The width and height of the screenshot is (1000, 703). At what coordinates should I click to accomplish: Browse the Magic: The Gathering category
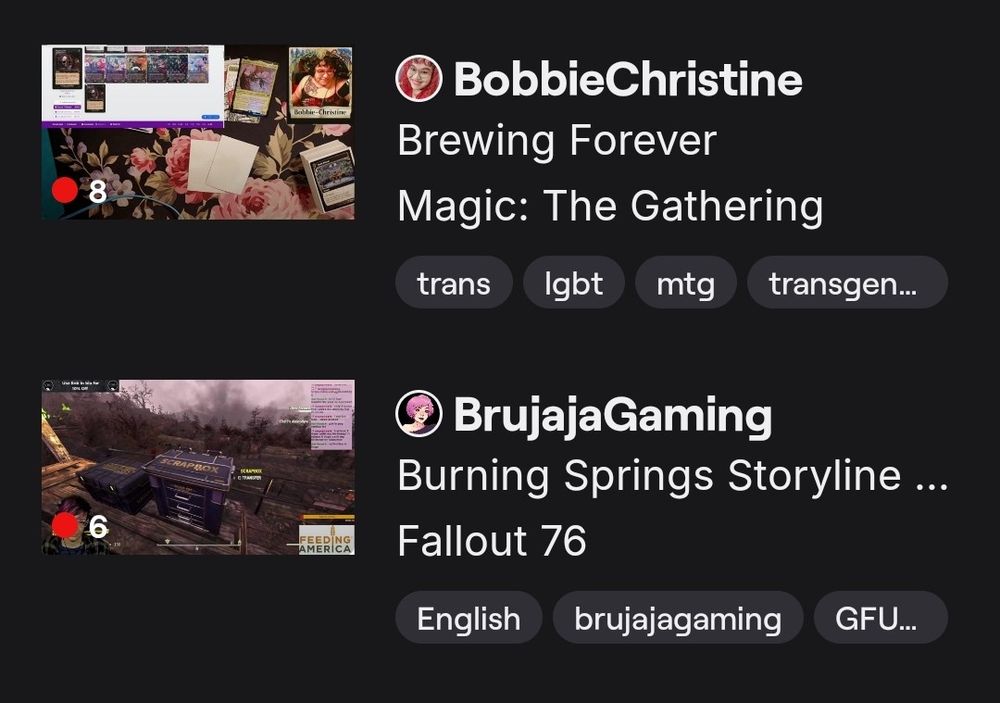point(610,206)
